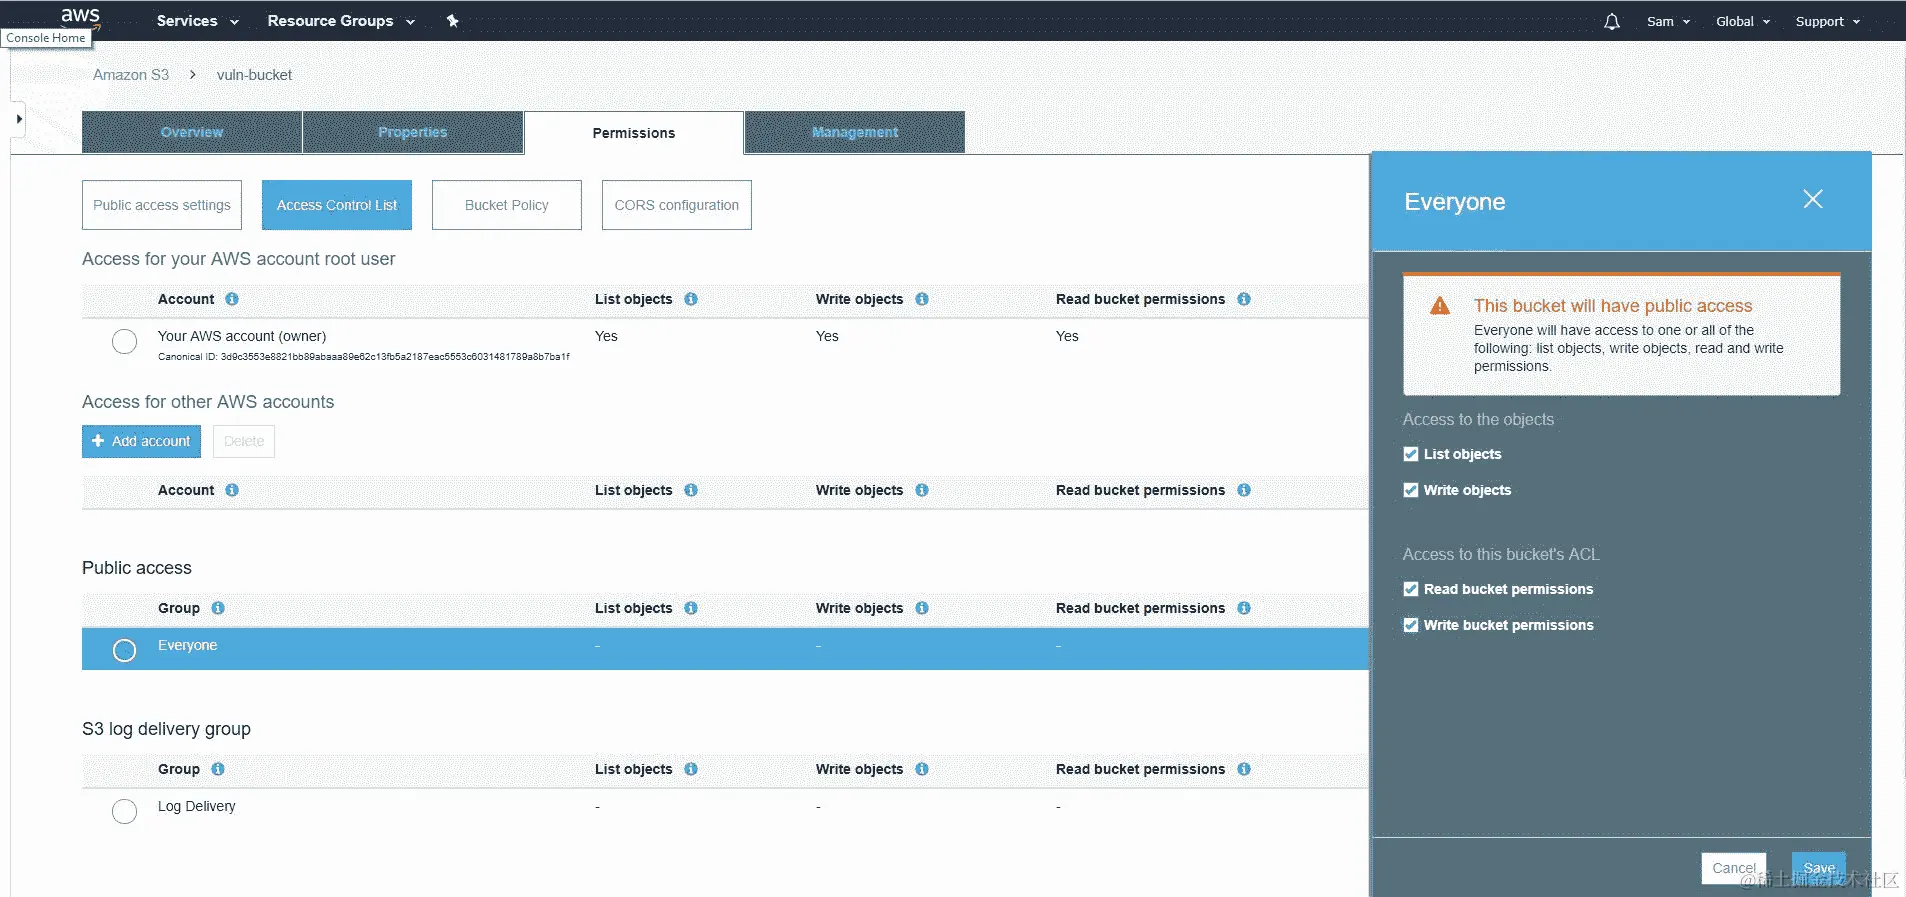The image size is (1906, 897).
Task: Show List objects info in S3 log delivery table
Action: (x=691, y=769)
